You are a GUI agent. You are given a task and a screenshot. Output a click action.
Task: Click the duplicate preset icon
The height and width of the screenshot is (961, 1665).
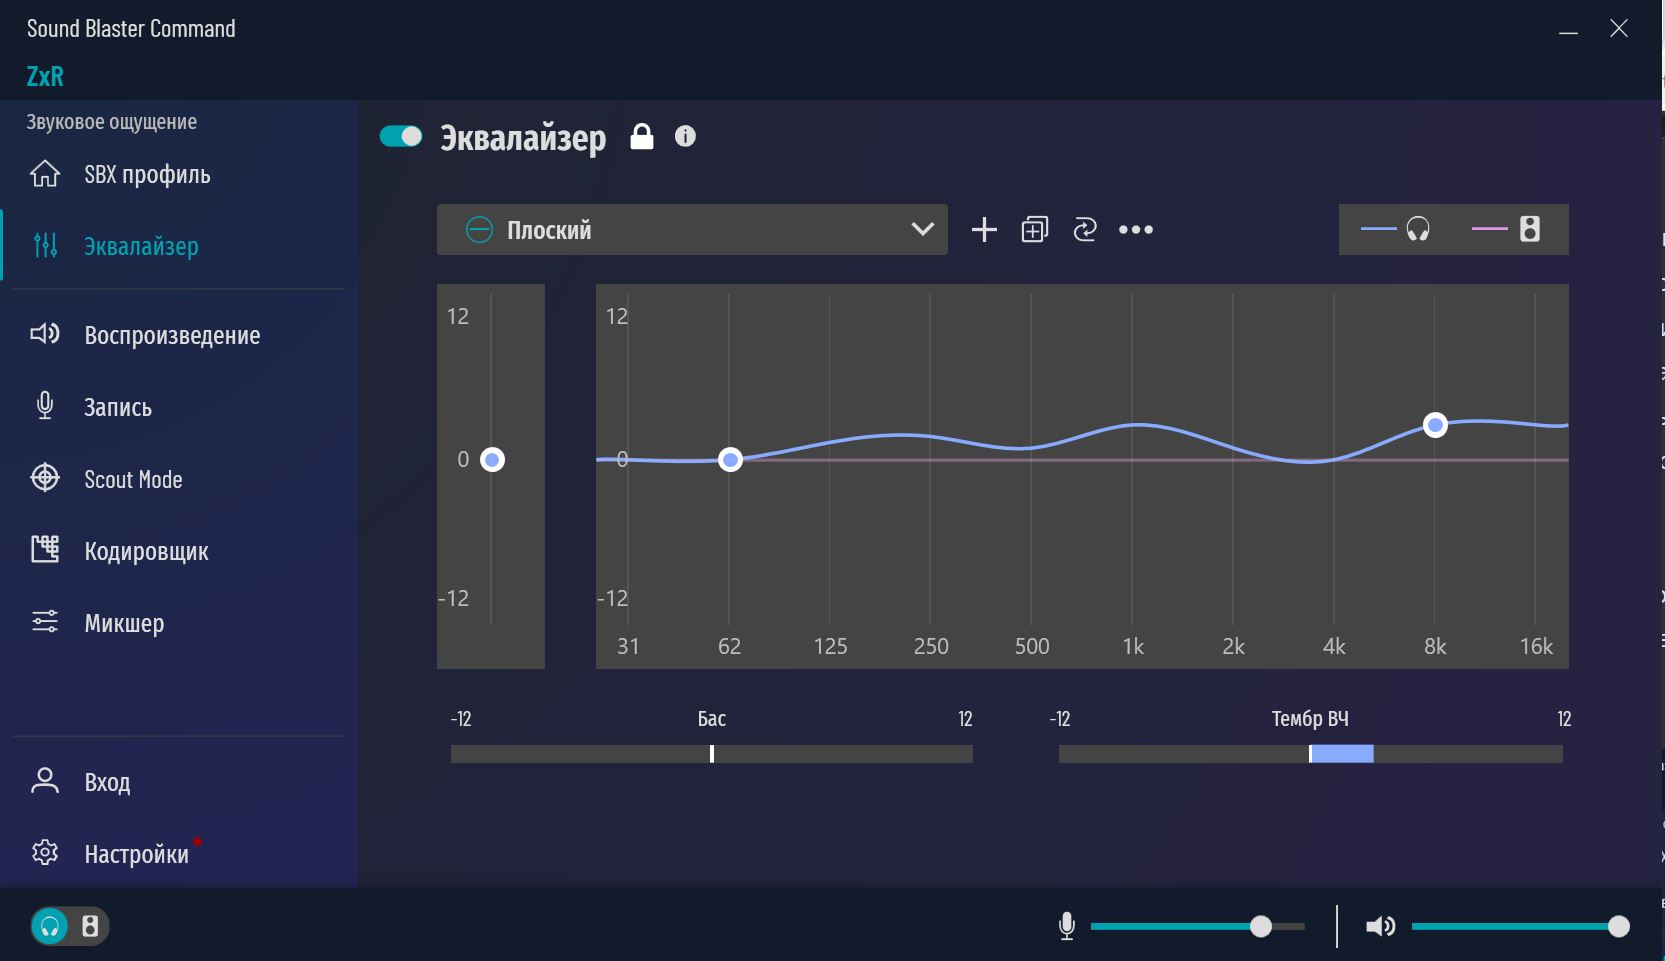[x=1034, y=230]
